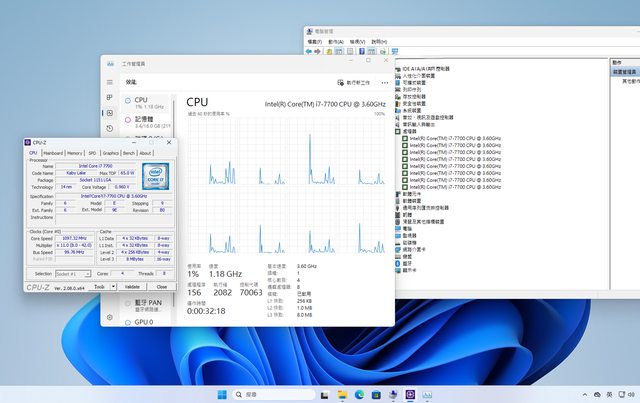Click the Run new task button
The height and width of the screenshot is (403, 640).
coord(356,83)
